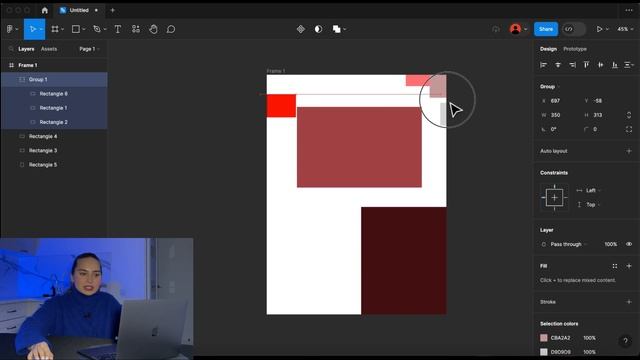Click the search icon in layers panel

click(x=11, y=49)
